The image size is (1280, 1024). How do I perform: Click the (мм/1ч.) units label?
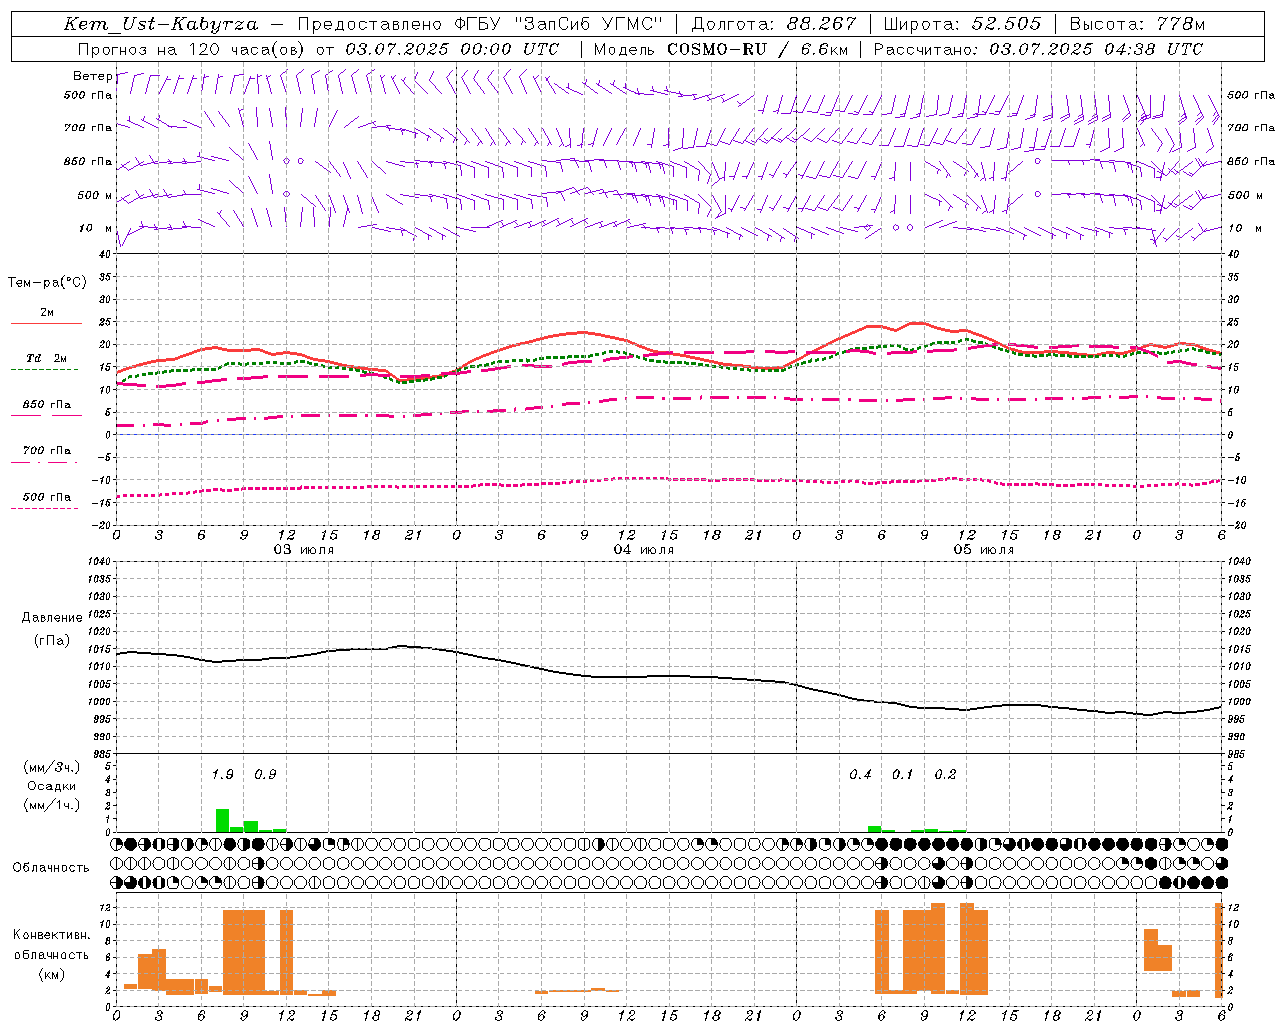click(52, 805)
